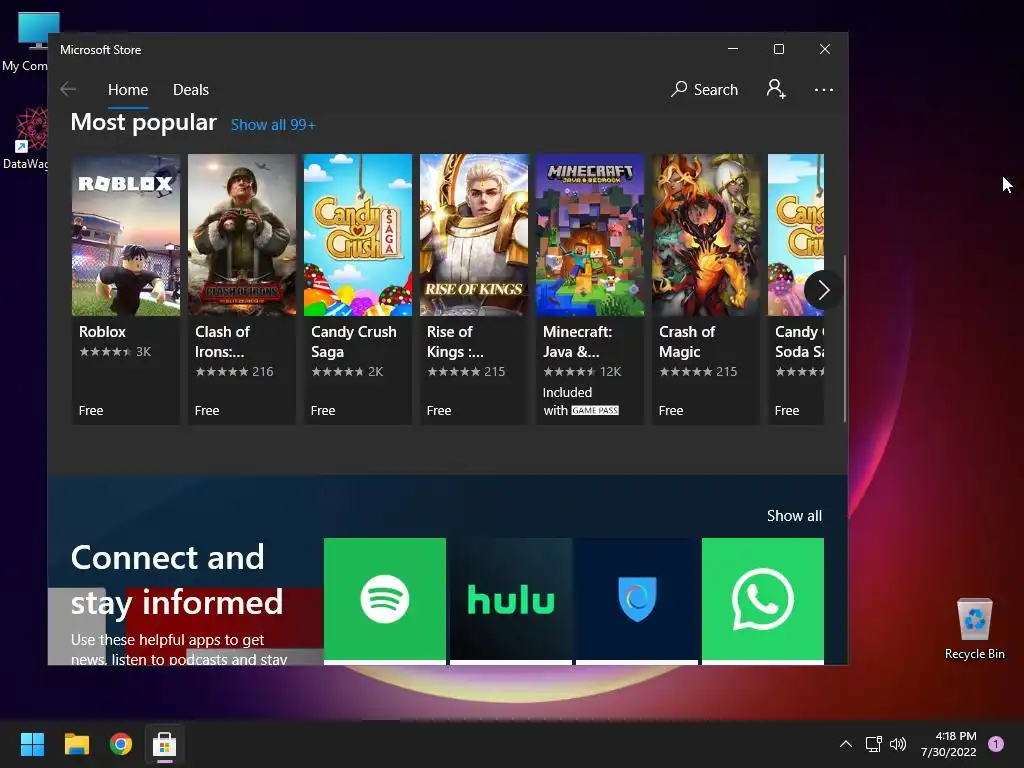Click the sign-in account icon
This screenshot has height=768, width=1024.
coord(776,89)
